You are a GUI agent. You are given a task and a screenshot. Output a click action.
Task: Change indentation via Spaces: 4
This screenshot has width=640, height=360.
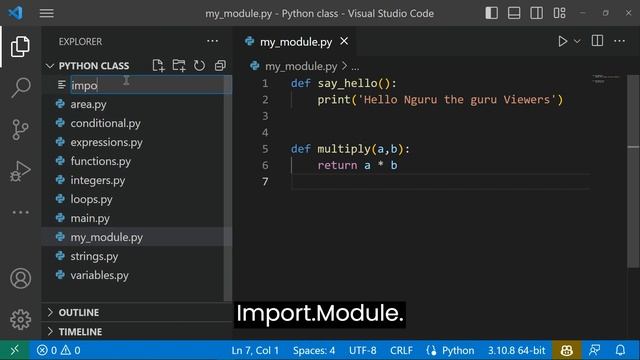point(313,350)
